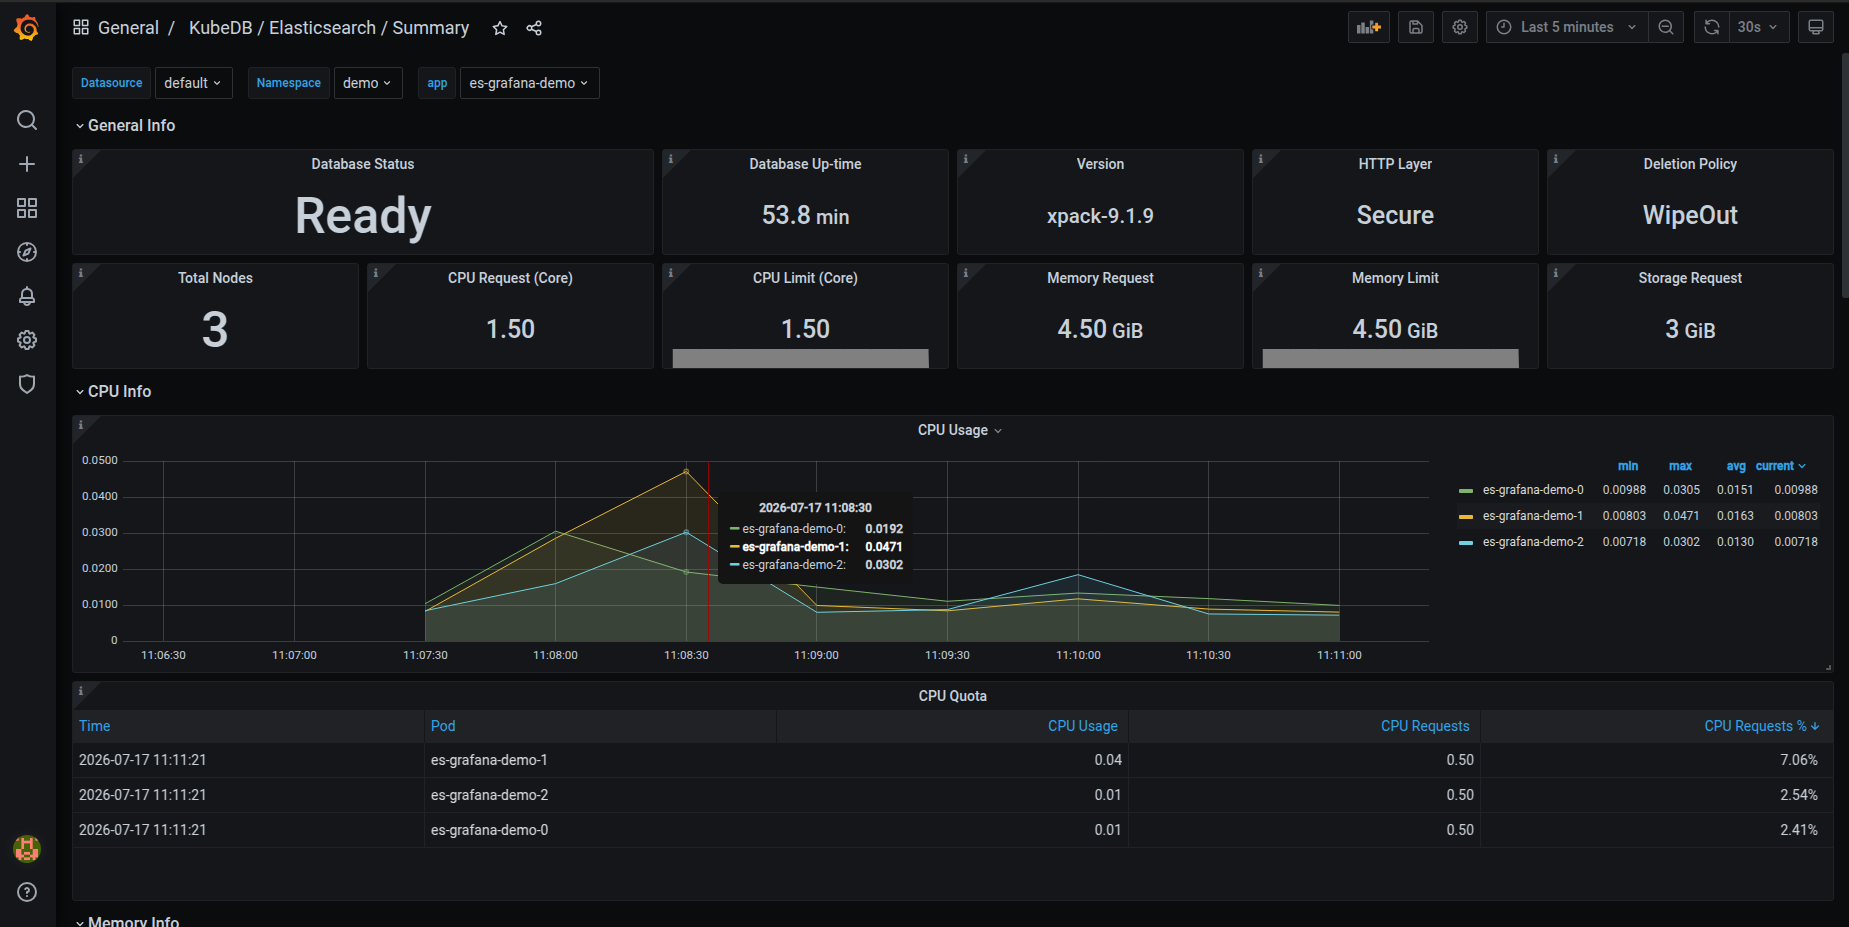Collapse the General Info row
This screenshot has height=927, width=1849.
(x=125, y=125)
